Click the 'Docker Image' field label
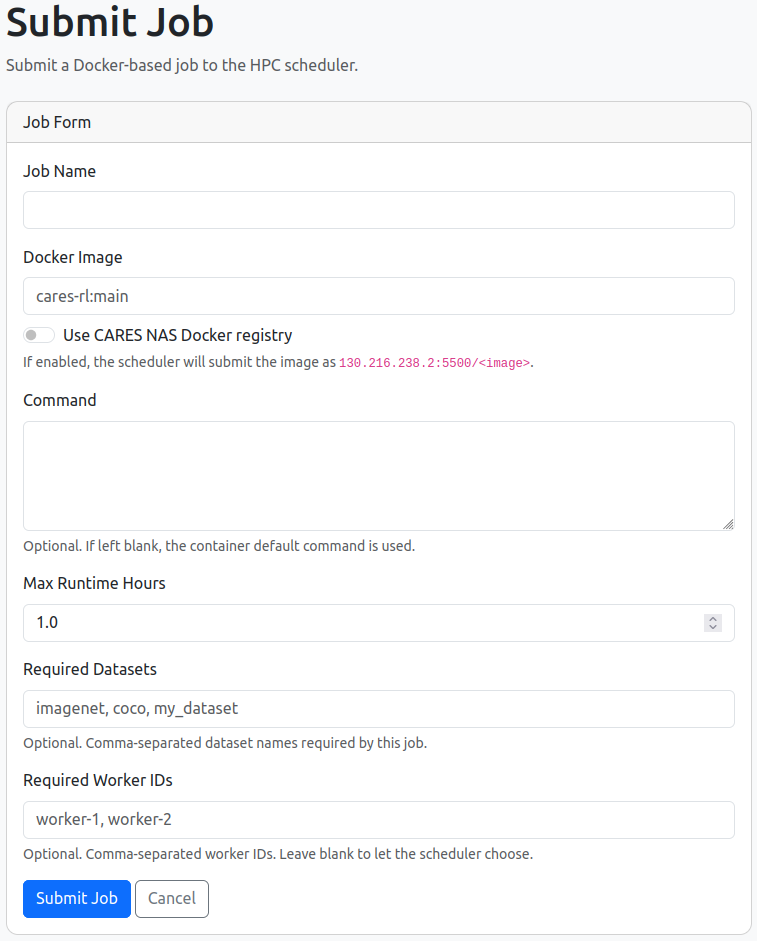 tap(73, 257)
